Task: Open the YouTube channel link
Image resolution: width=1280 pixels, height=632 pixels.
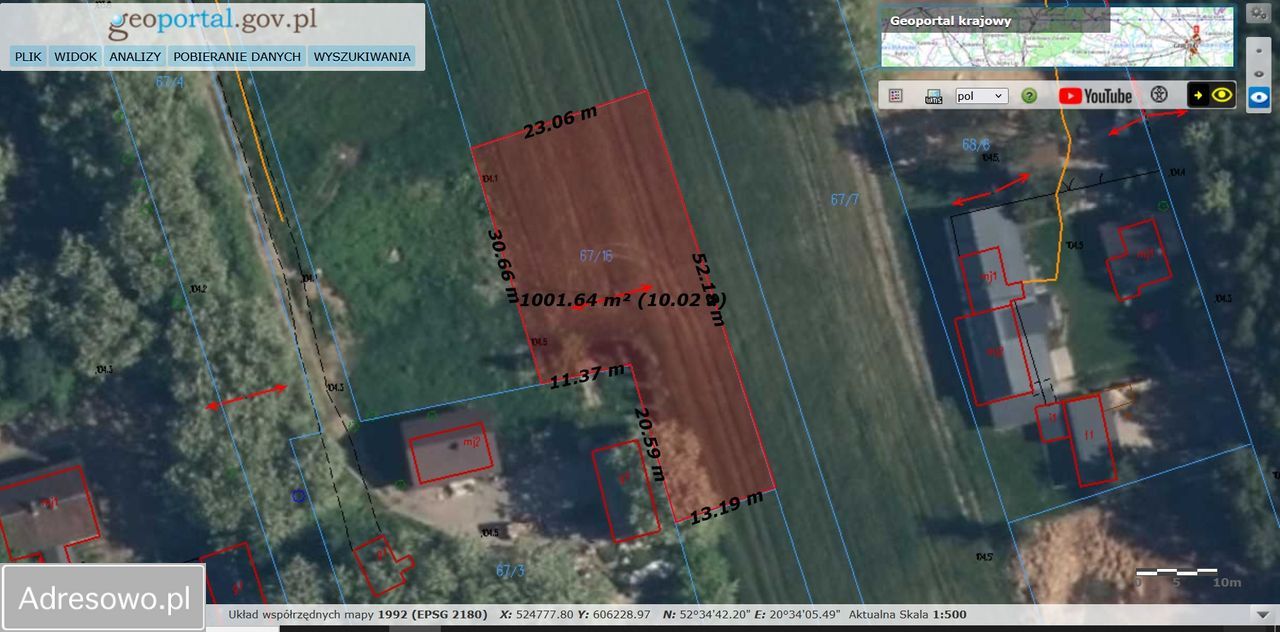Action: [x=1095, y=96]
